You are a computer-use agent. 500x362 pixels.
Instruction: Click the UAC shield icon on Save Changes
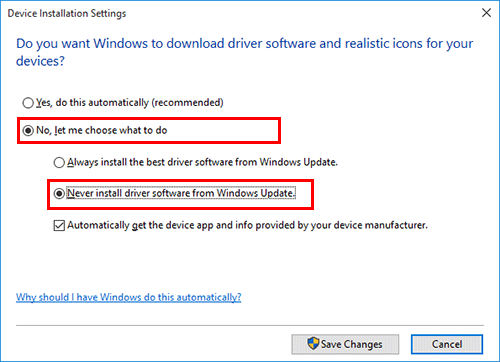tap(313, 343)
